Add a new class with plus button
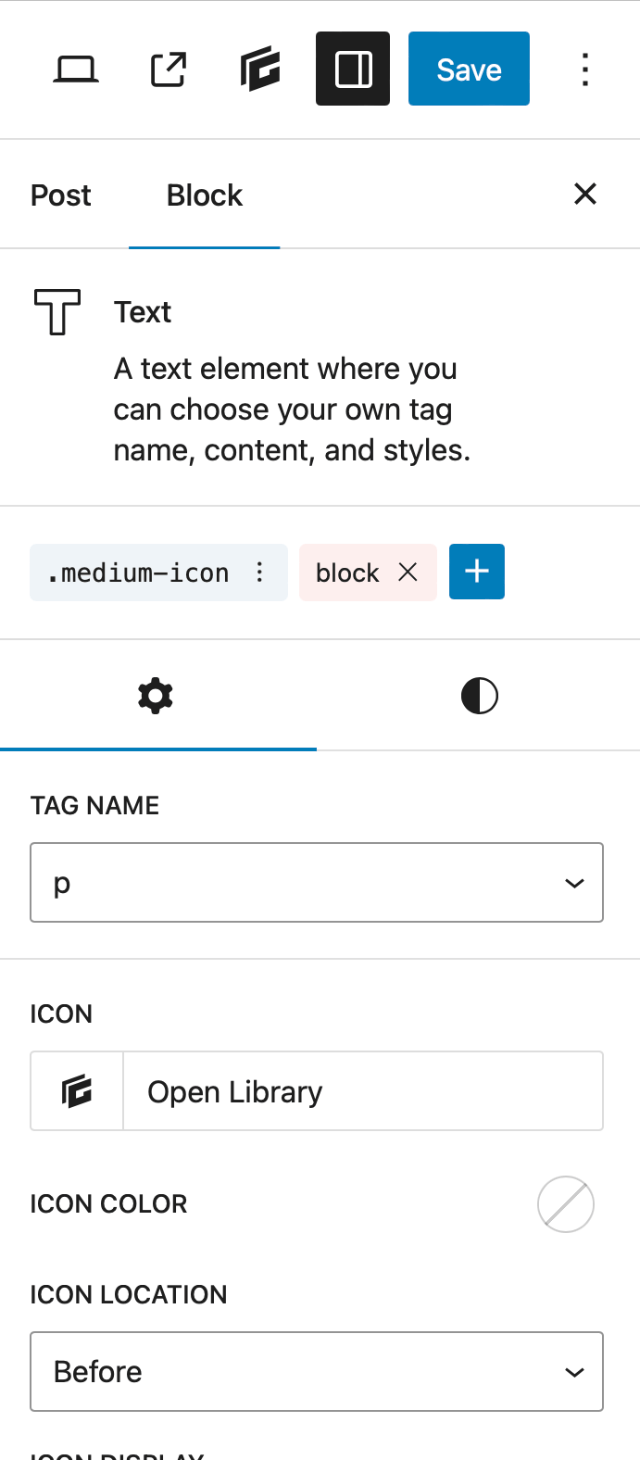The width and height of the screenshot is (640, 1460). (x=477, y=572)
